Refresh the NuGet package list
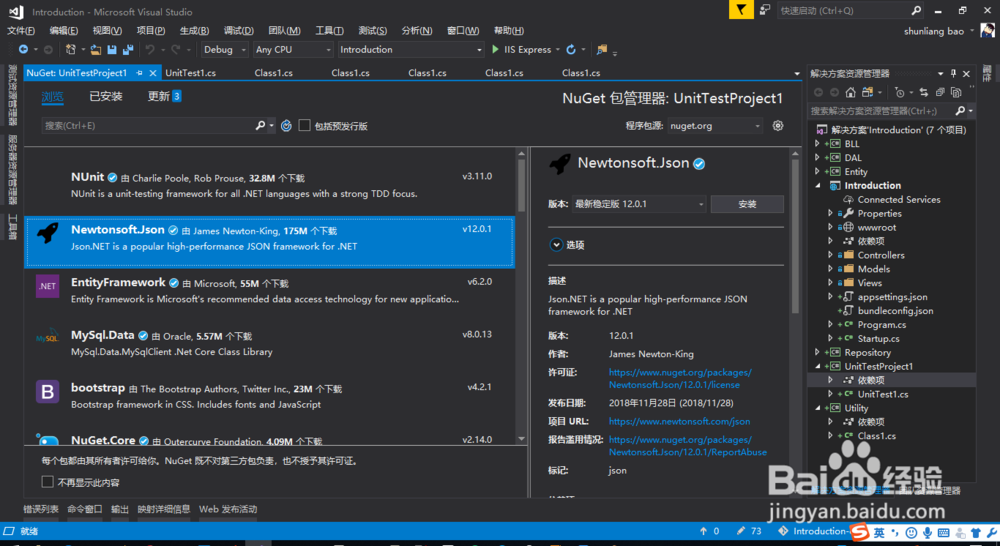Screen dimensions: 1000x546 click(x=286, y=126)
